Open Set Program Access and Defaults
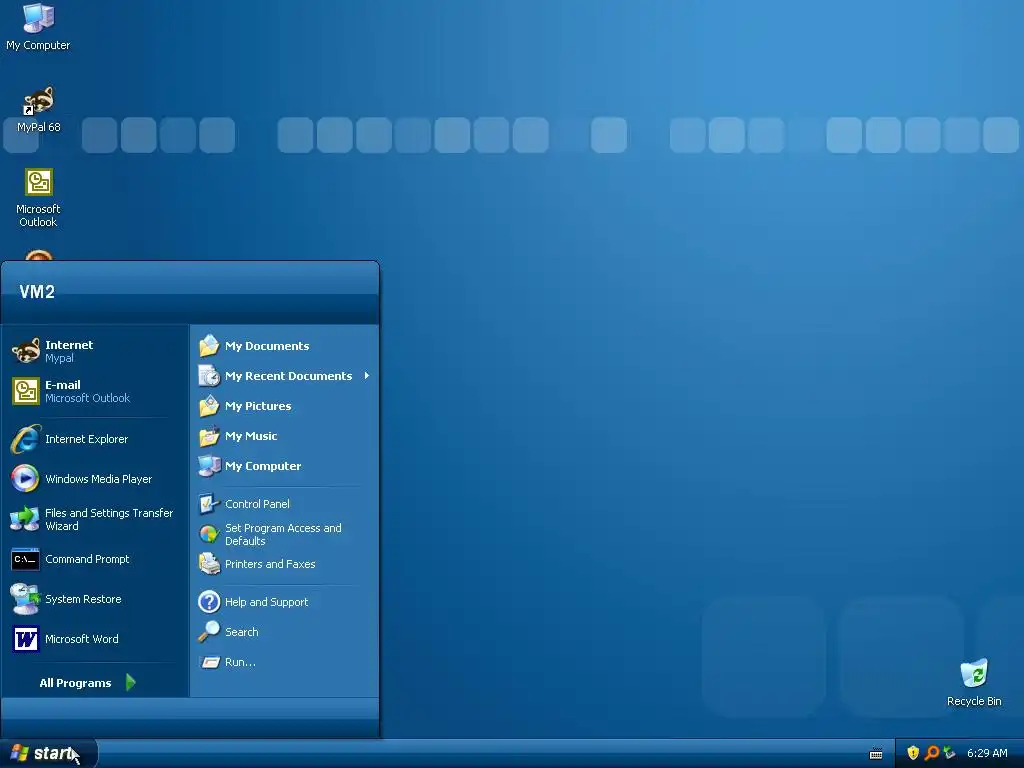Image resolution: width=1024 pixels, height=768 pixels. click(284, 534)
